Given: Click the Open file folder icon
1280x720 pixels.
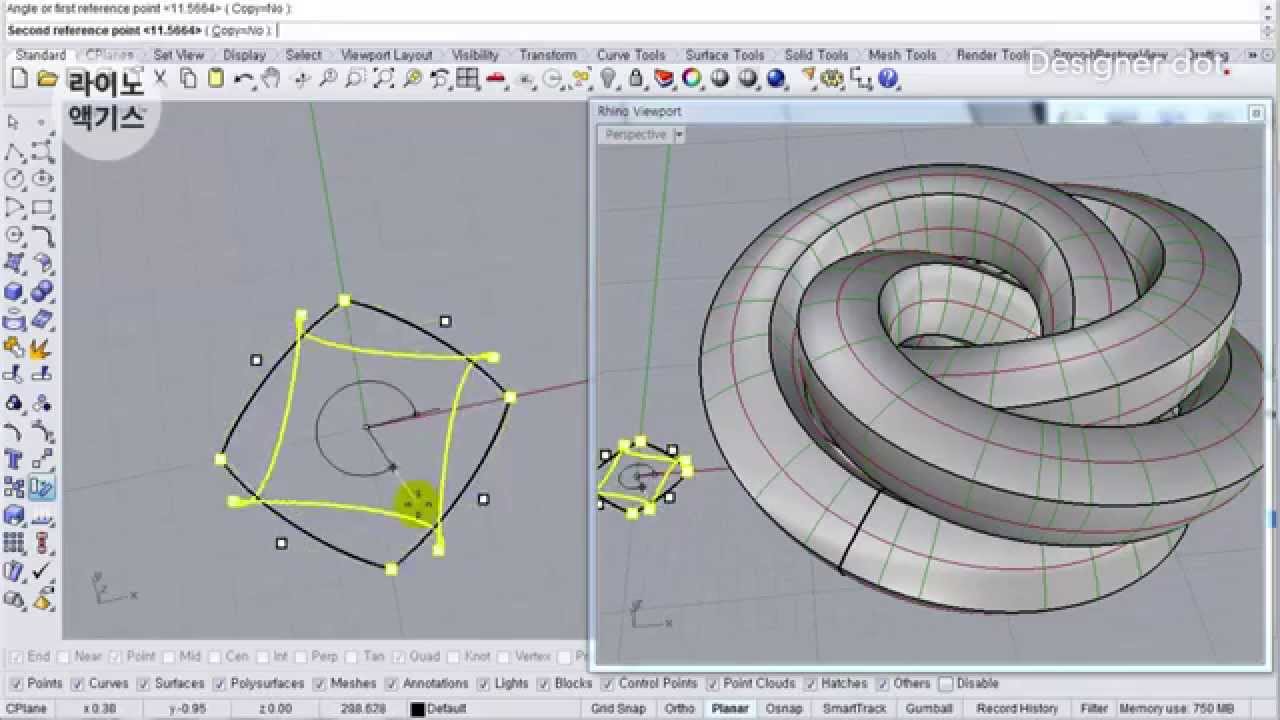Looking at the screenshot, I should pos(47,79).
